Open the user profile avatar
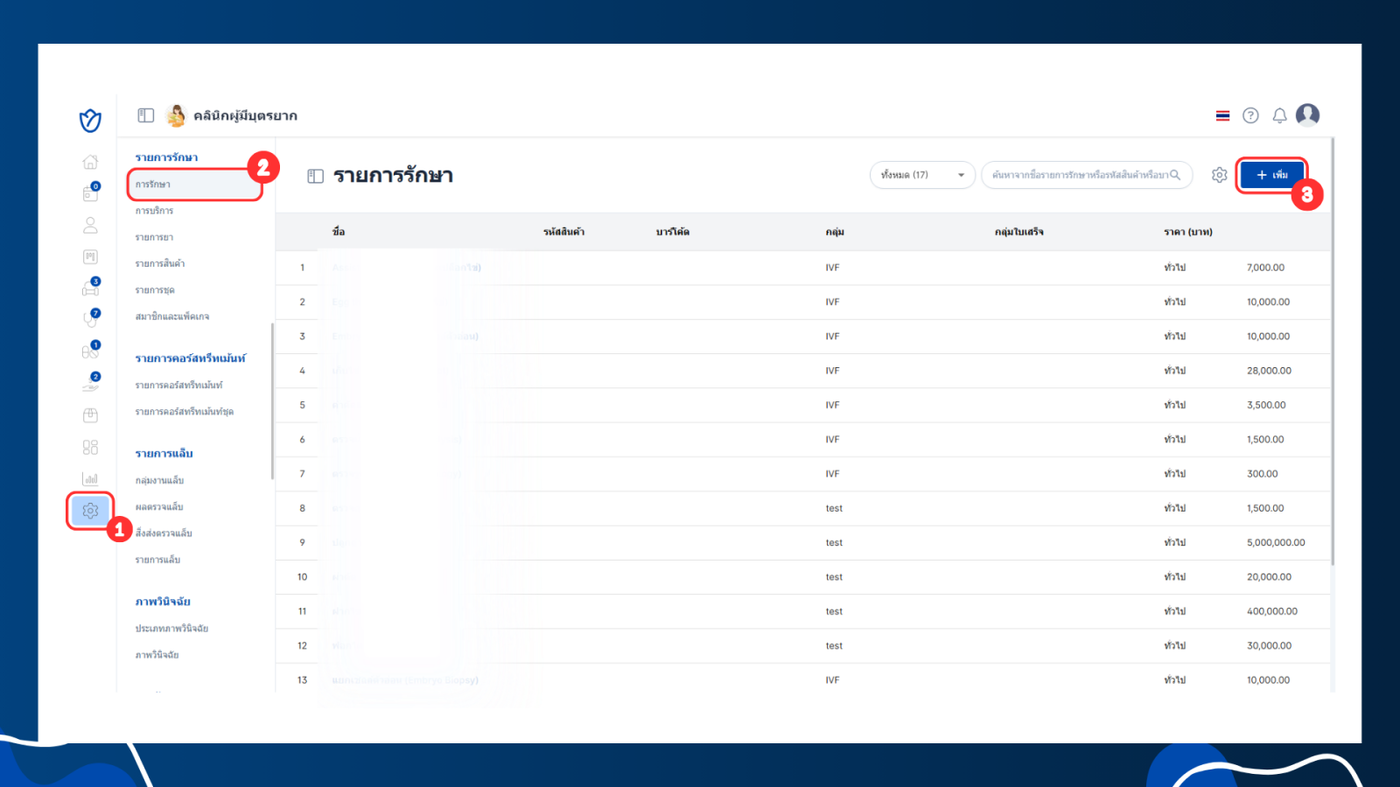1400x787 pixels. tap(1308, 115)
